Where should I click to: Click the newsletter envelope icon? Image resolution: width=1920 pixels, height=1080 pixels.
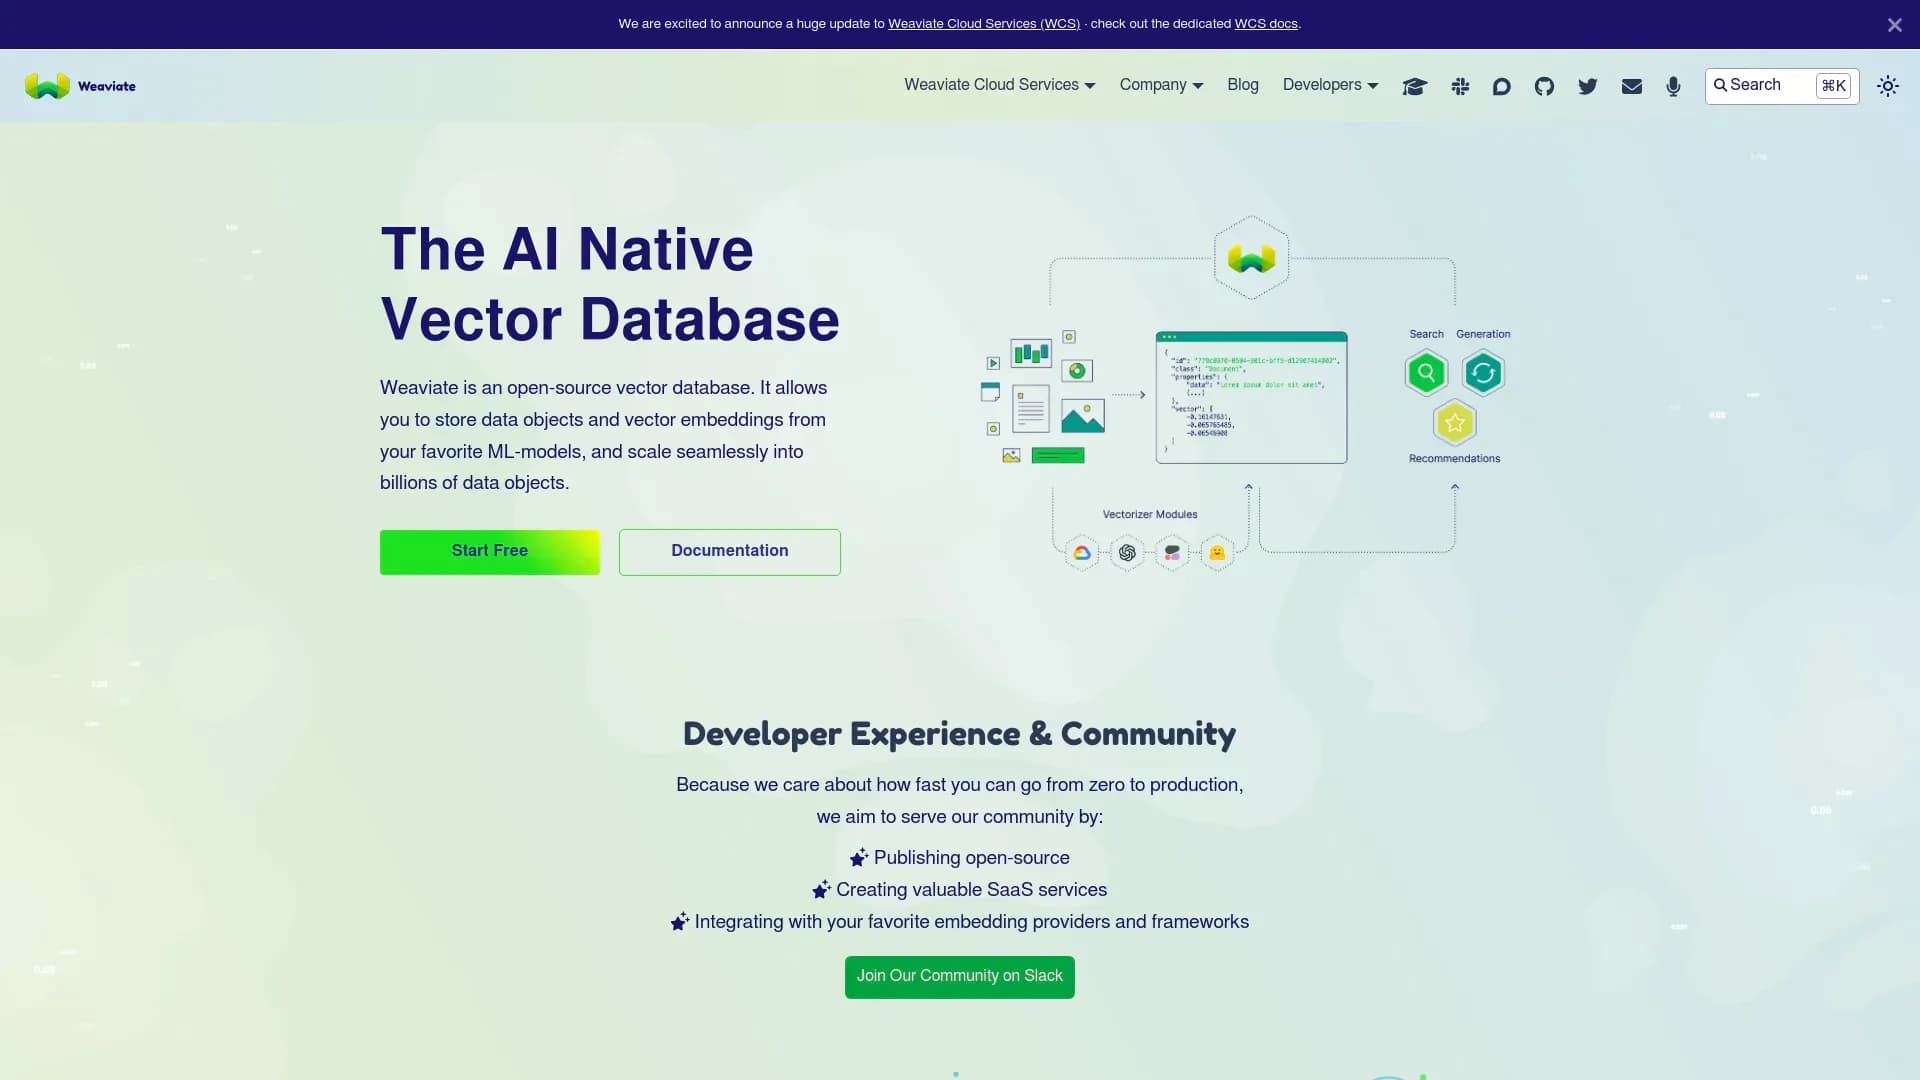[x=1631, y=86]
